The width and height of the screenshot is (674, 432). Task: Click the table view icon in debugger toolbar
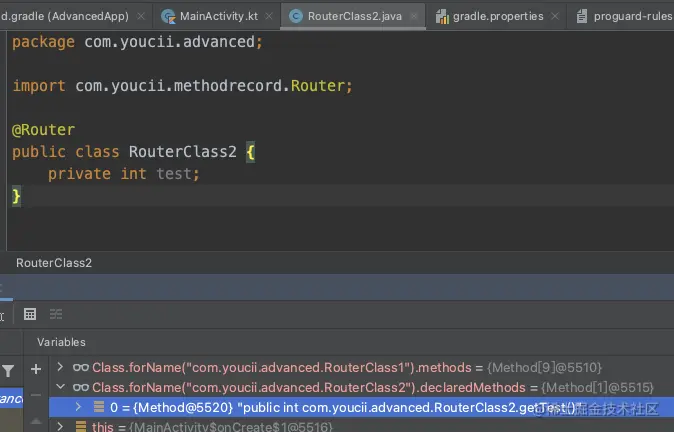[30, 314]
